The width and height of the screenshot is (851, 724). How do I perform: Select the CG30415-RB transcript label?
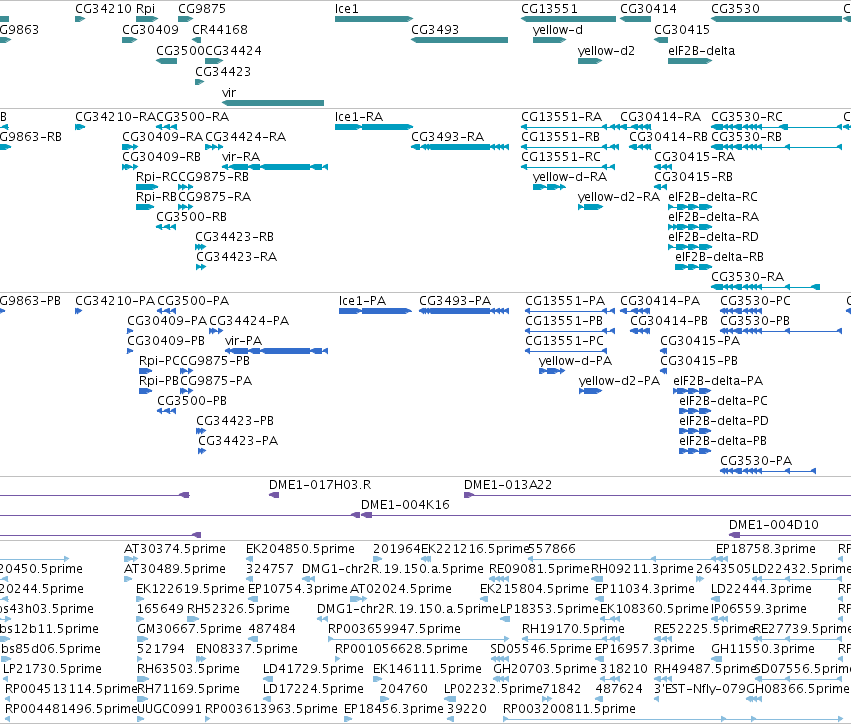tap(693, 177)
